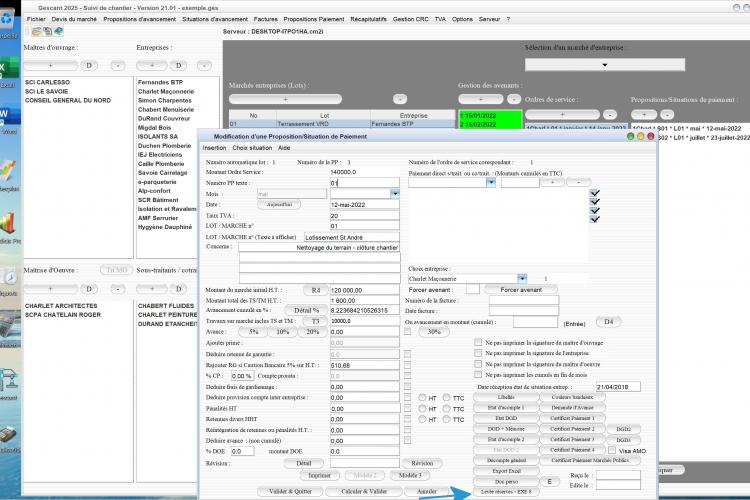Open the TVA menu

[x=440, y=19]
